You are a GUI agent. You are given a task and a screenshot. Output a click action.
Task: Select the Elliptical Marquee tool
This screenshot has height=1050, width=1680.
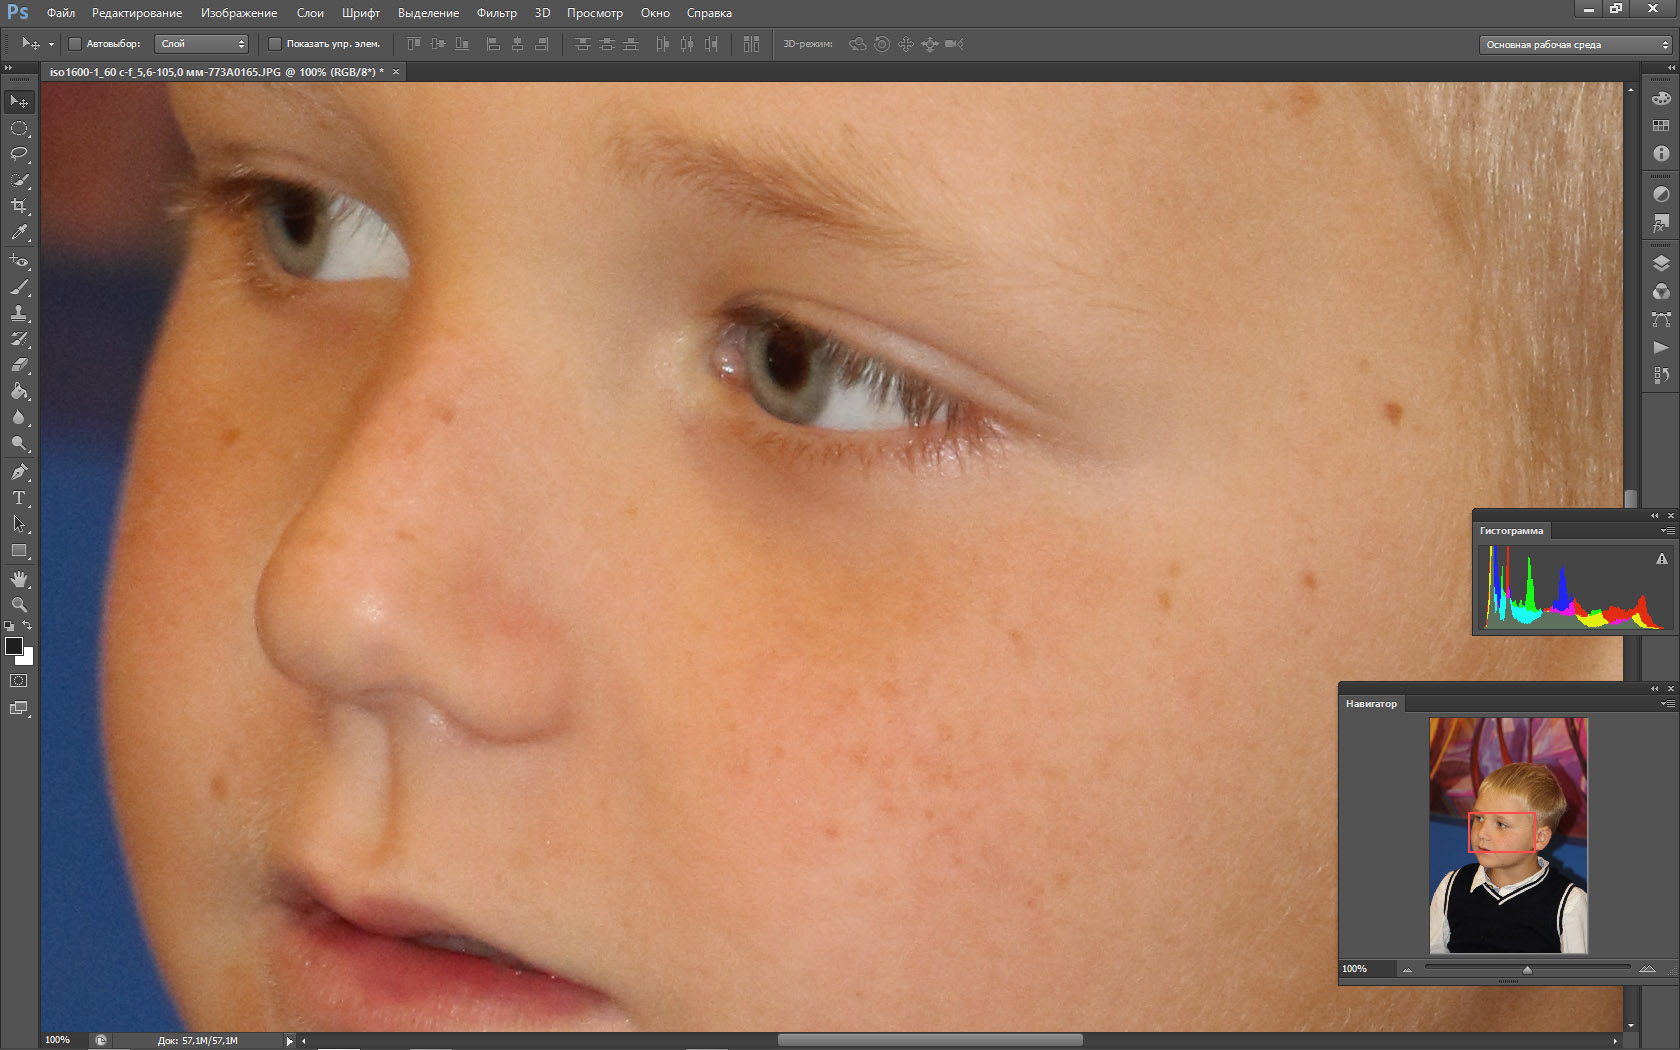coord(19,128)
